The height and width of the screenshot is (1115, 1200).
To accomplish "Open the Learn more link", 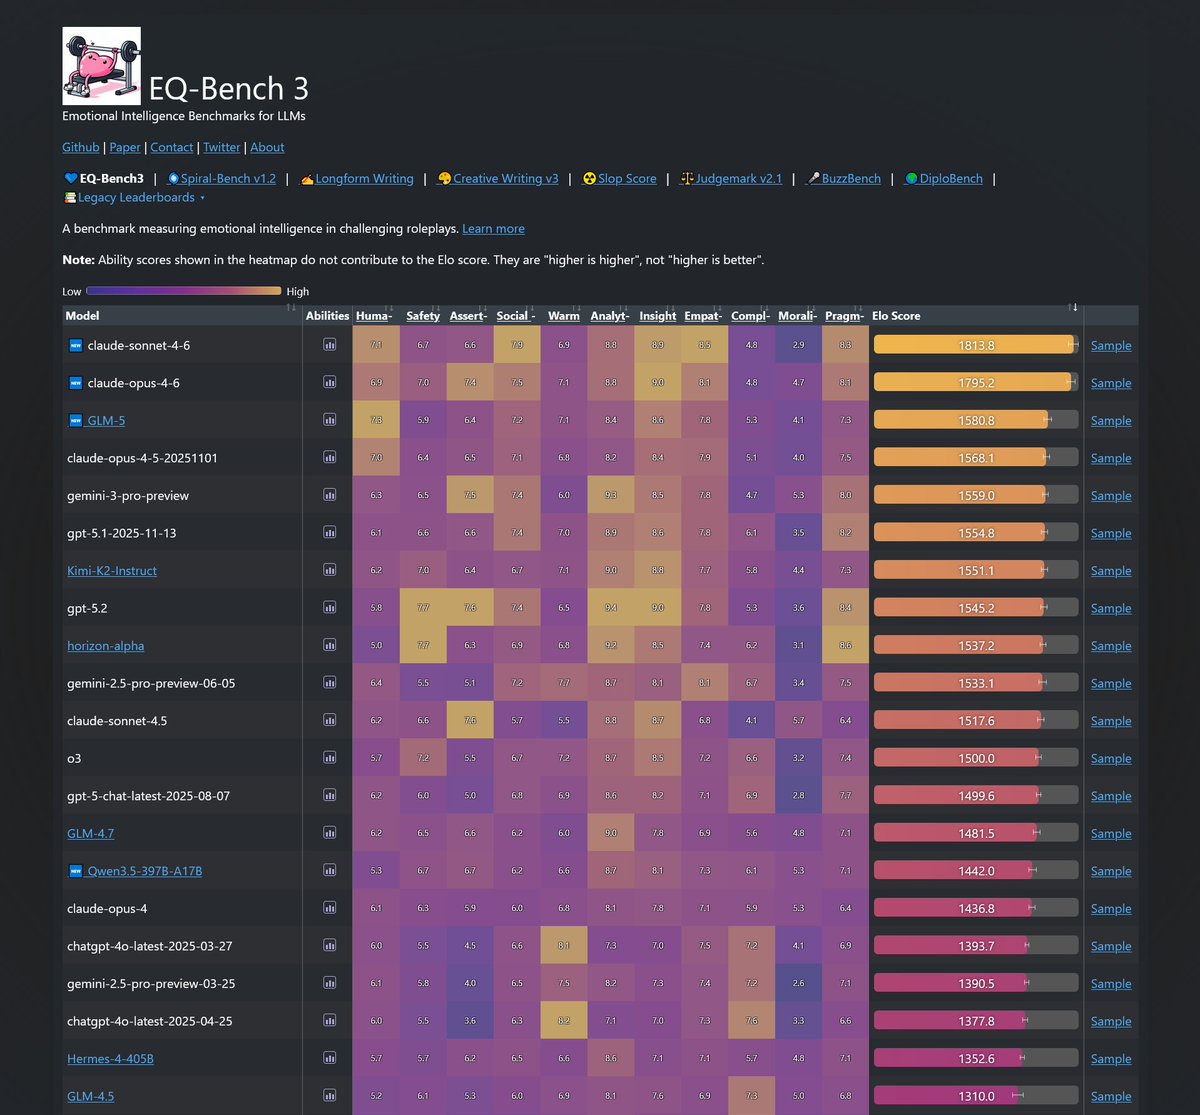I will [x=493, y=228].
